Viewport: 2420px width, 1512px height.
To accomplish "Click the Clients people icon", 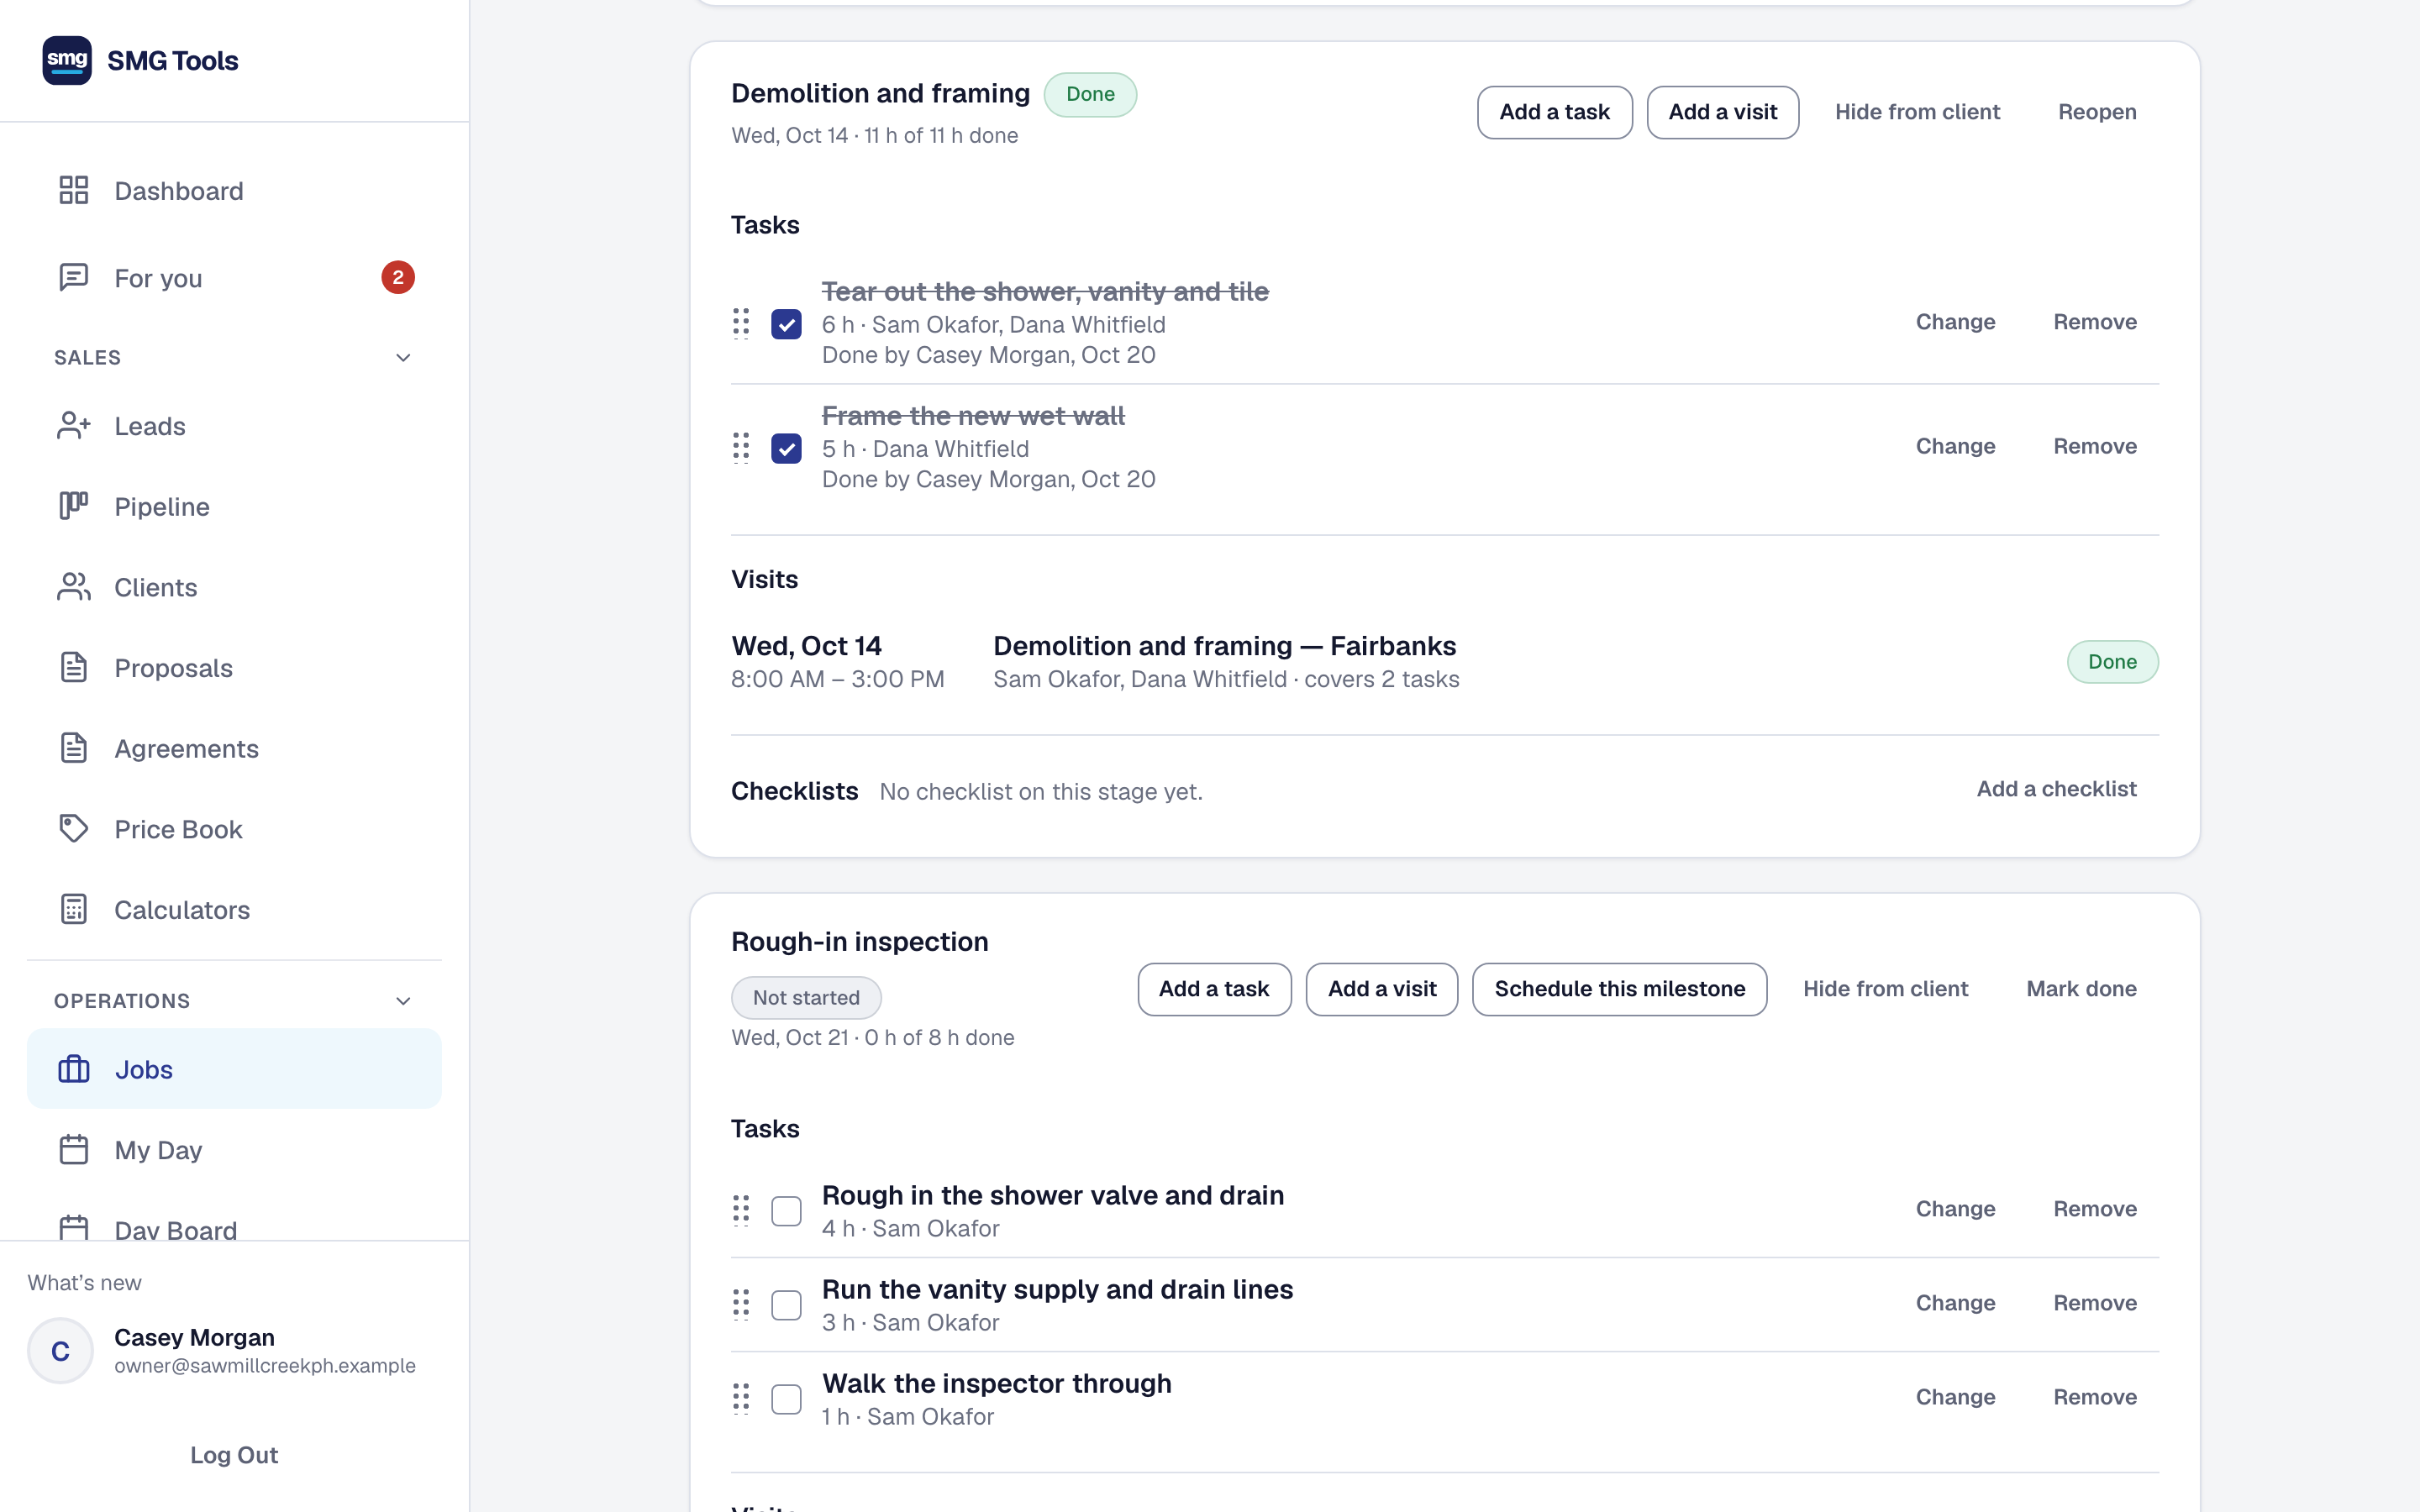I will click(x=74, y=587).
